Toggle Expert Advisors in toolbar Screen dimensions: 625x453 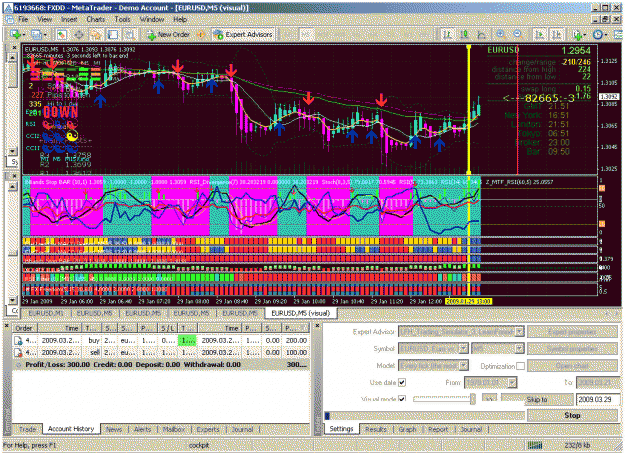[243, 35]
